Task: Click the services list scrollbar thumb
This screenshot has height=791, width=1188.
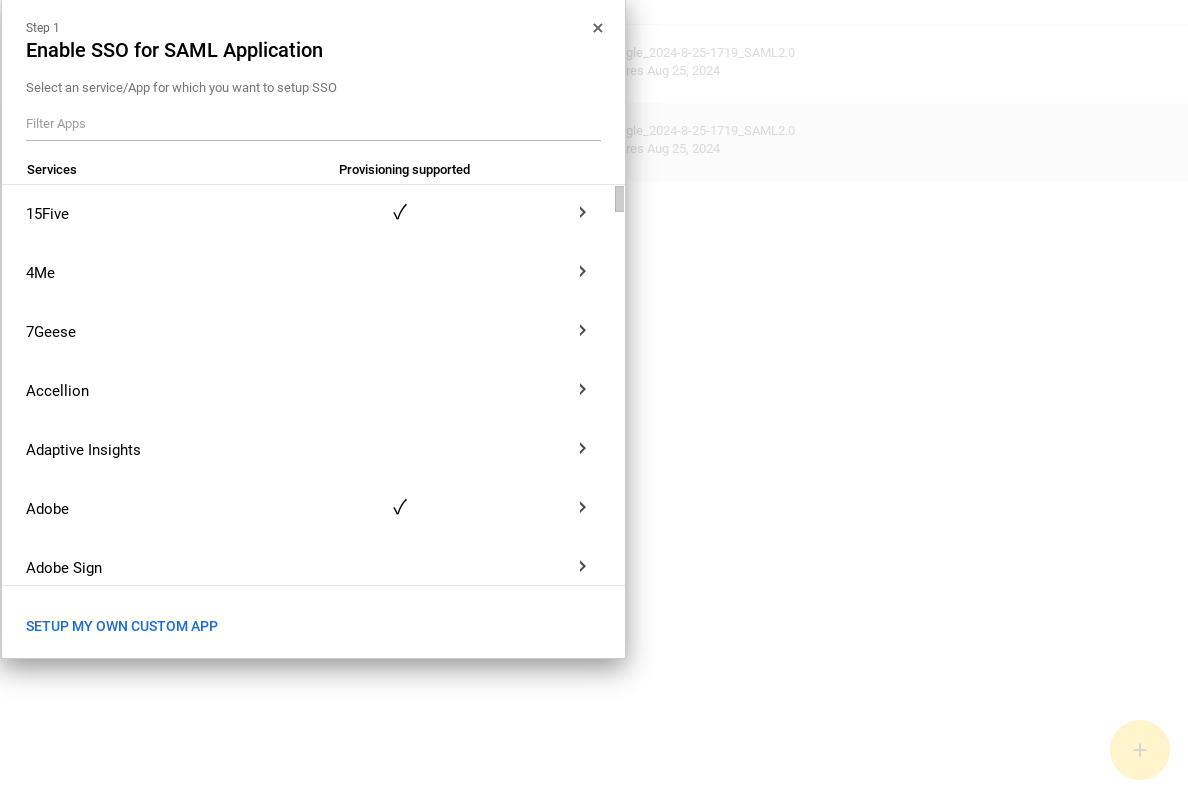Action: pos(619,199)
